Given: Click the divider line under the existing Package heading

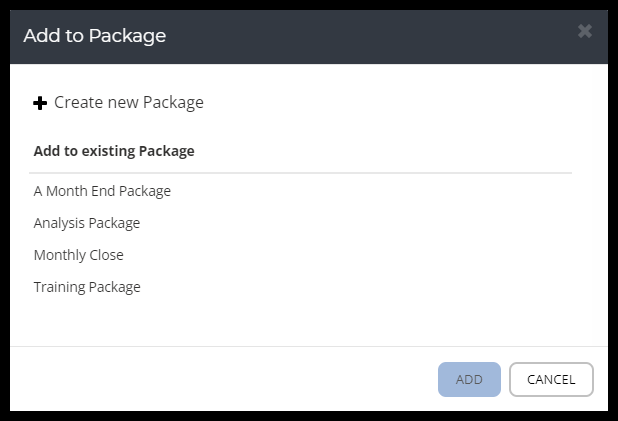Looking at the screenshot, I should (300, 173).
